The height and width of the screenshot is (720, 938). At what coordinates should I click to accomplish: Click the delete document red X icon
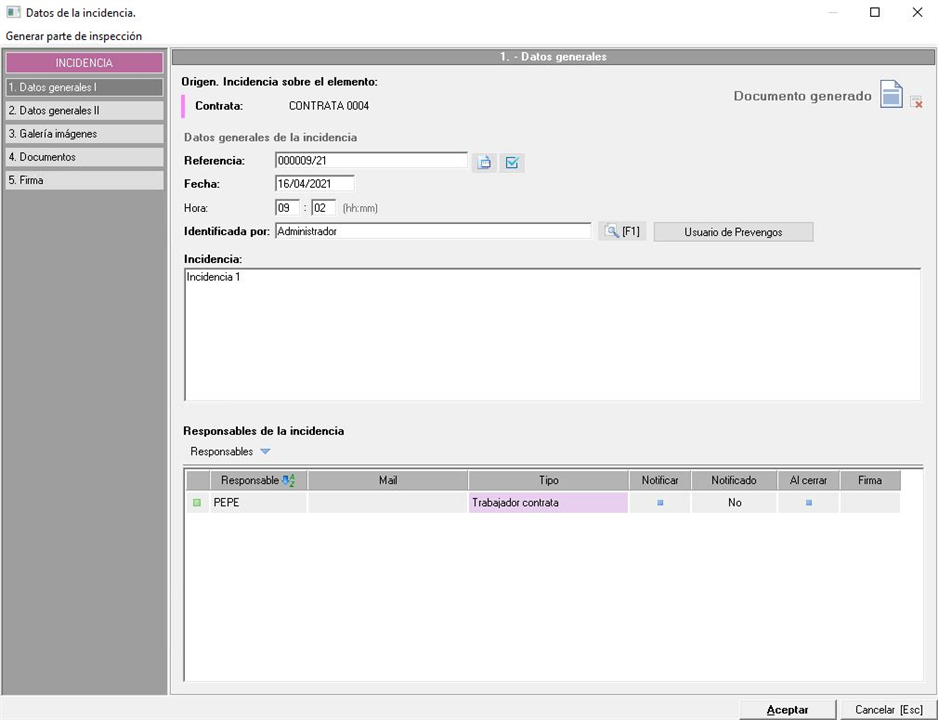(916, 102)
